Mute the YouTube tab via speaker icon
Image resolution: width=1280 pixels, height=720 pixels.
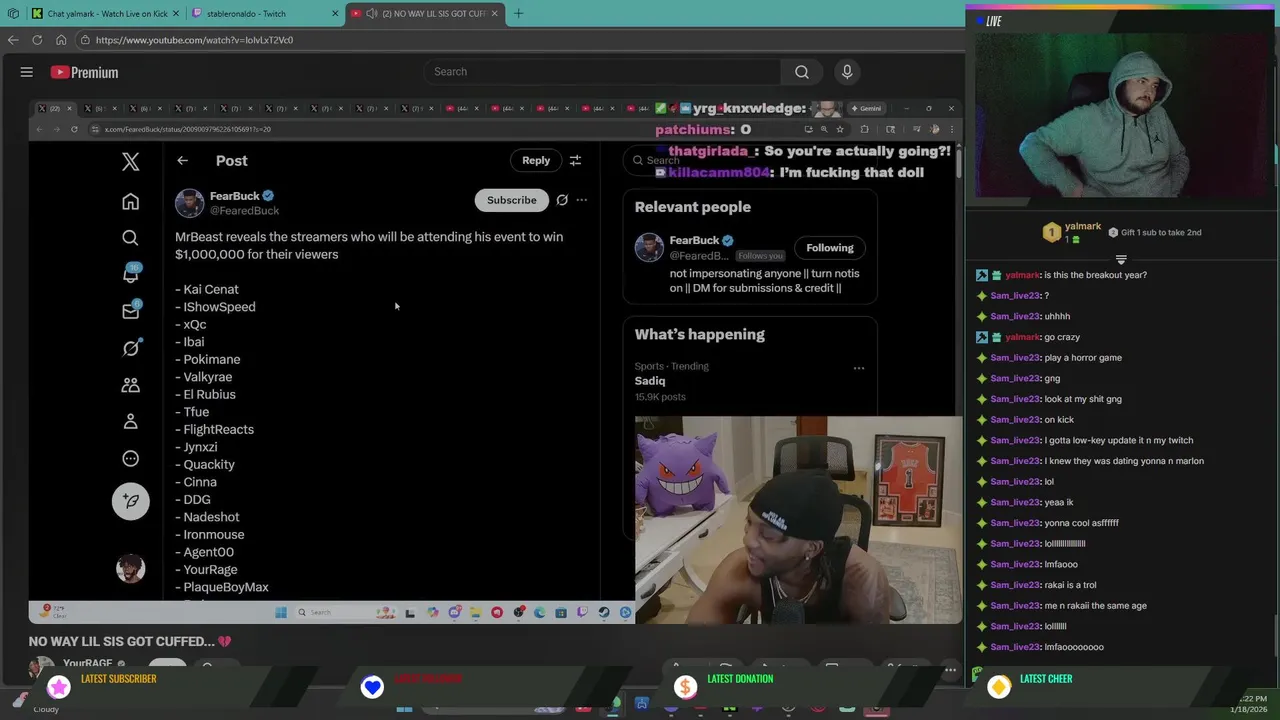(x=372, y=14)
